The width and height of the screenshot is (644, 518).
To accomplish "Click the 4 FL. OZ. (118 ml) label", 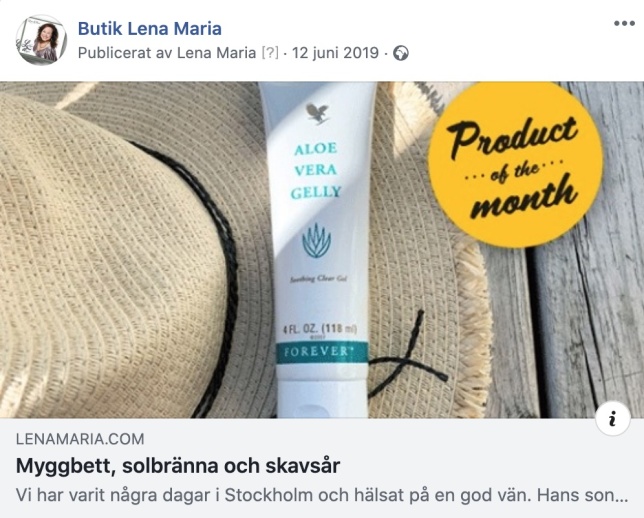I will pyautogui.click(x=320, y=329).
